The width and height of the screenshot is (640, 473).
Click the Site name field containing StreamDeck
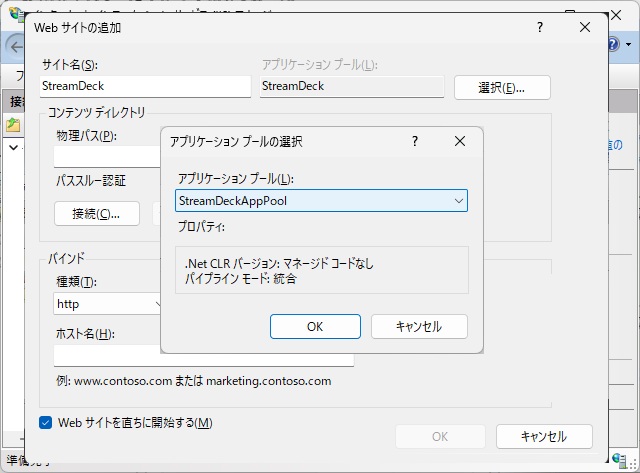click(x=145, y=86)
